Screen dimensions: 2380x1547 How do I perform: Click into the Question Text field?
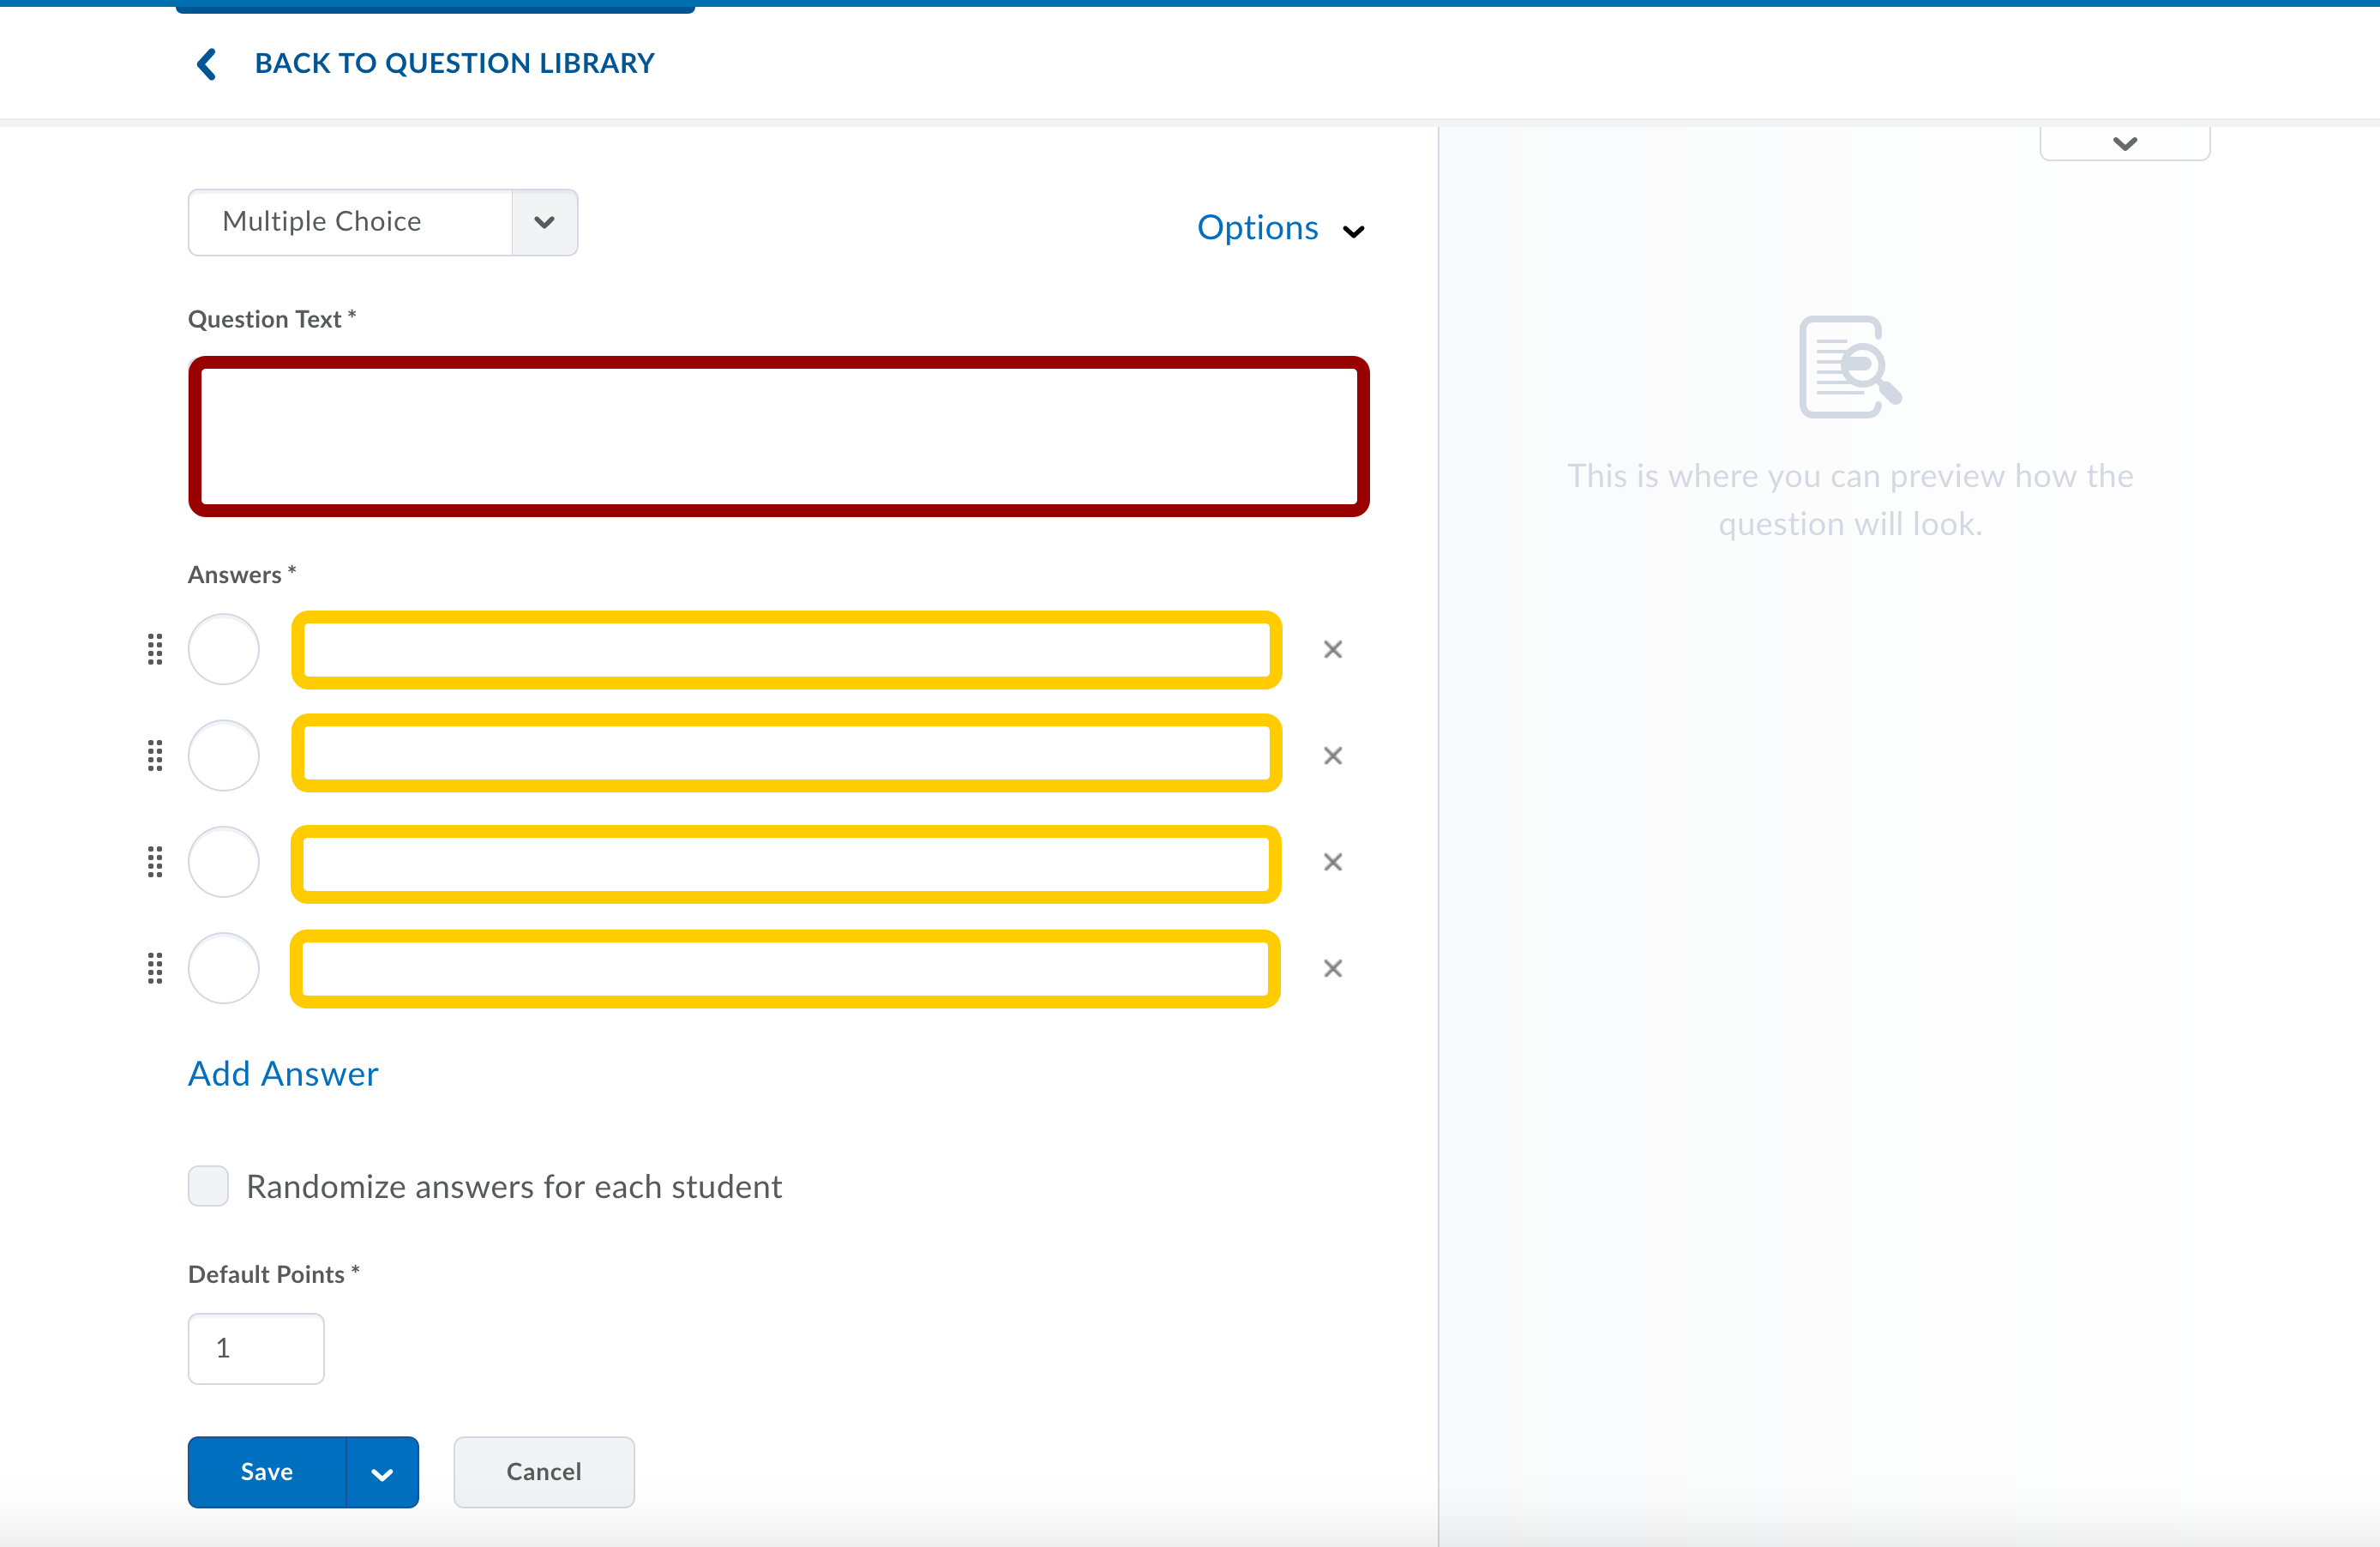778,437
